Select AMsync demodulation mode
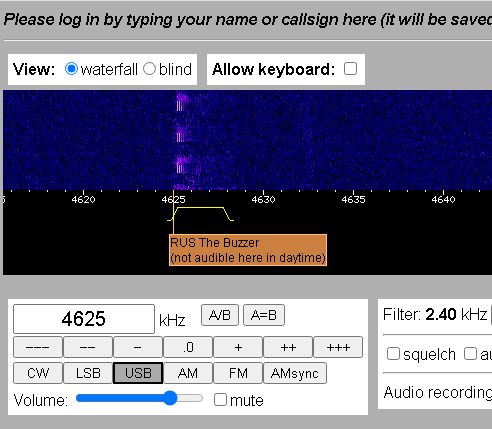The height and width of the screenshot is (429, 492). 295,373
